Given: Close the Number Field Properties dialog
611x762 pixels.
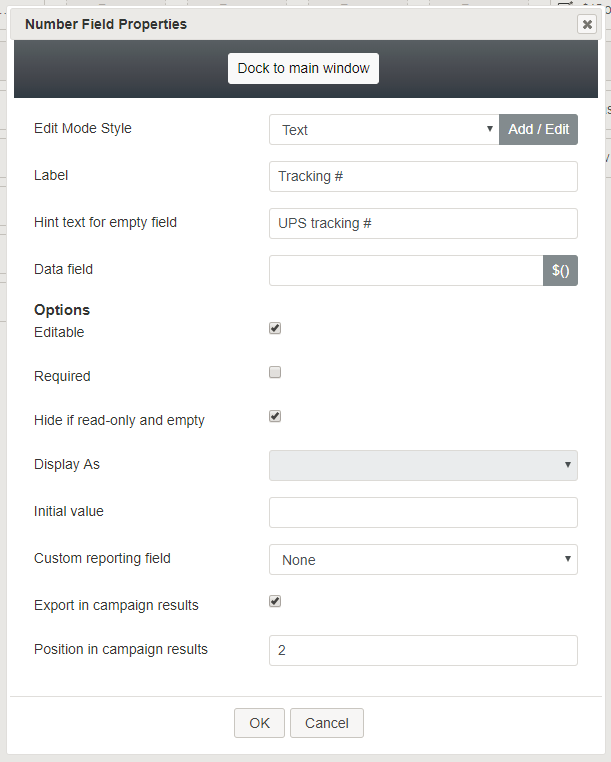Looking at the screenshot, I should [x=587, y=24].
